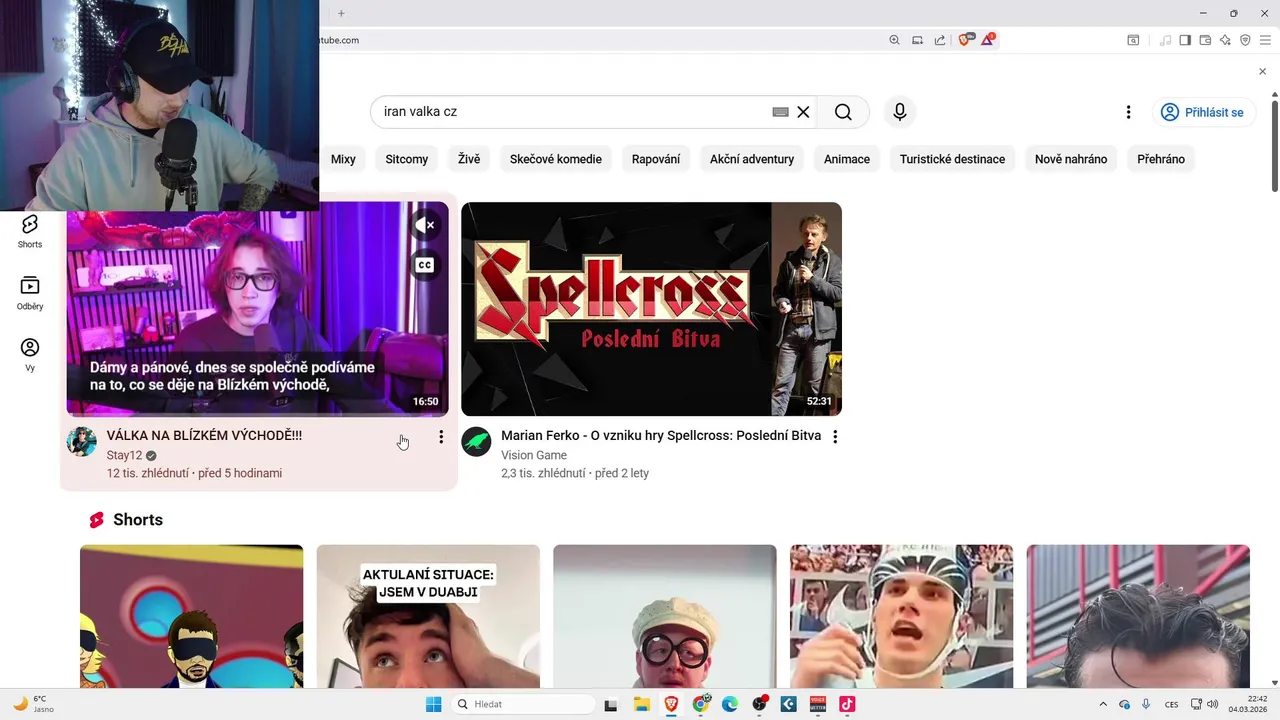Open the TikTok app in taskbar

[x=847, y=704]
